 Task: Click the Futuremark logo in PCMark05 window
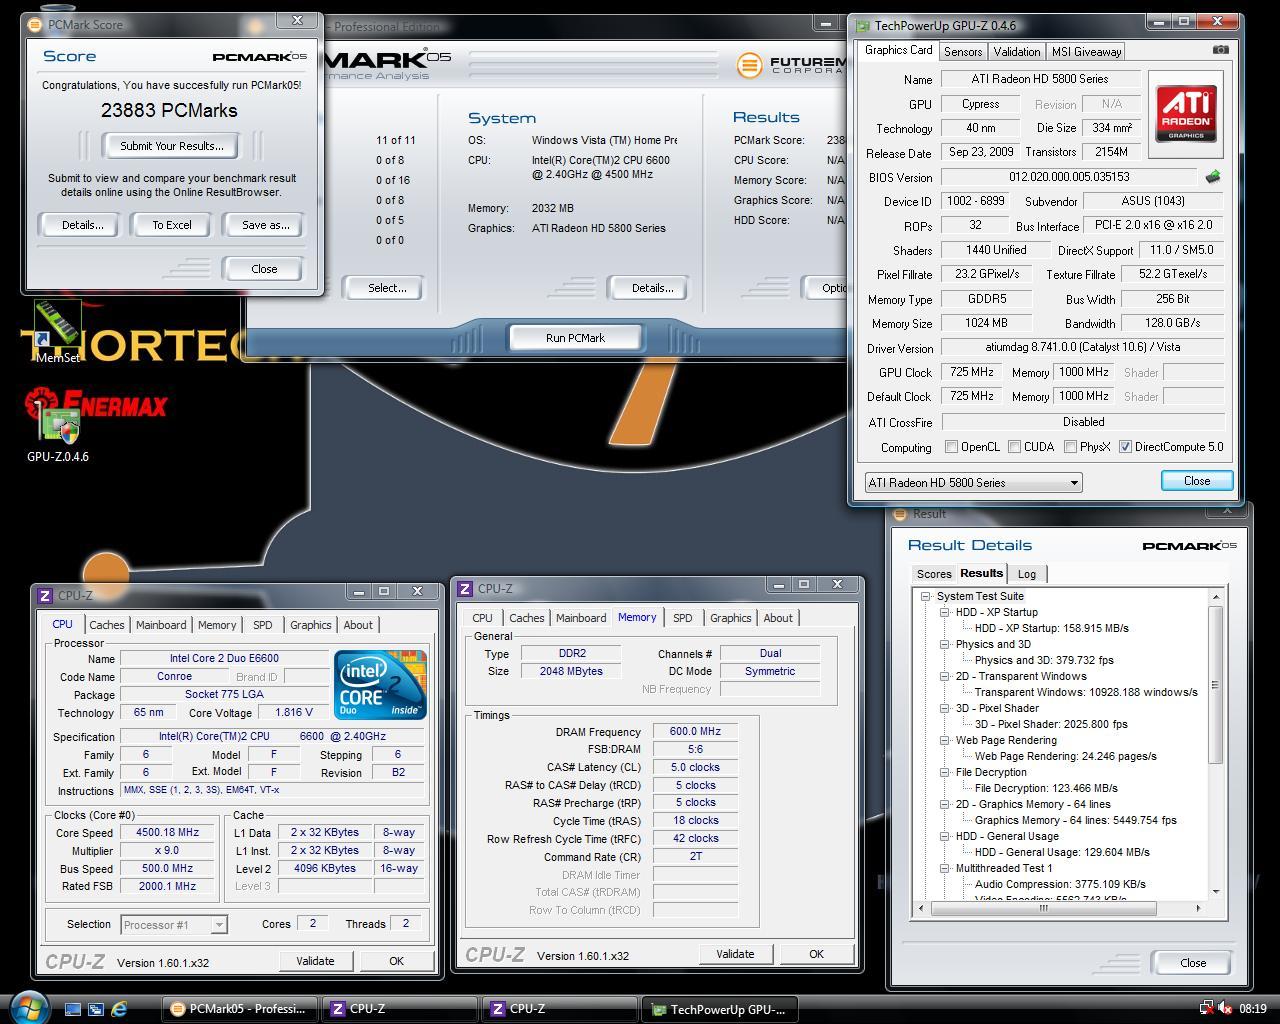tap(791, 65)
